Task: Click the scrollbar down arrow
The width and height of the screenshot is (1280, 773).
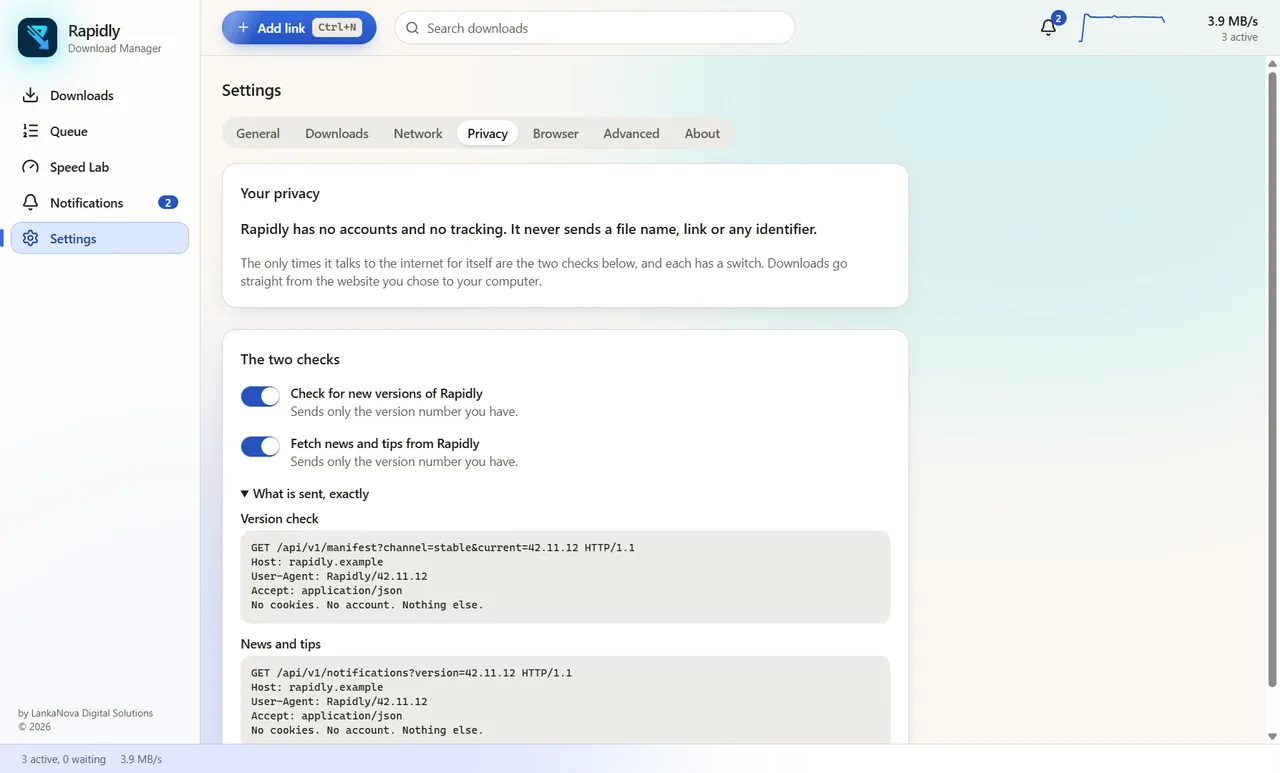Action: 1272,736
